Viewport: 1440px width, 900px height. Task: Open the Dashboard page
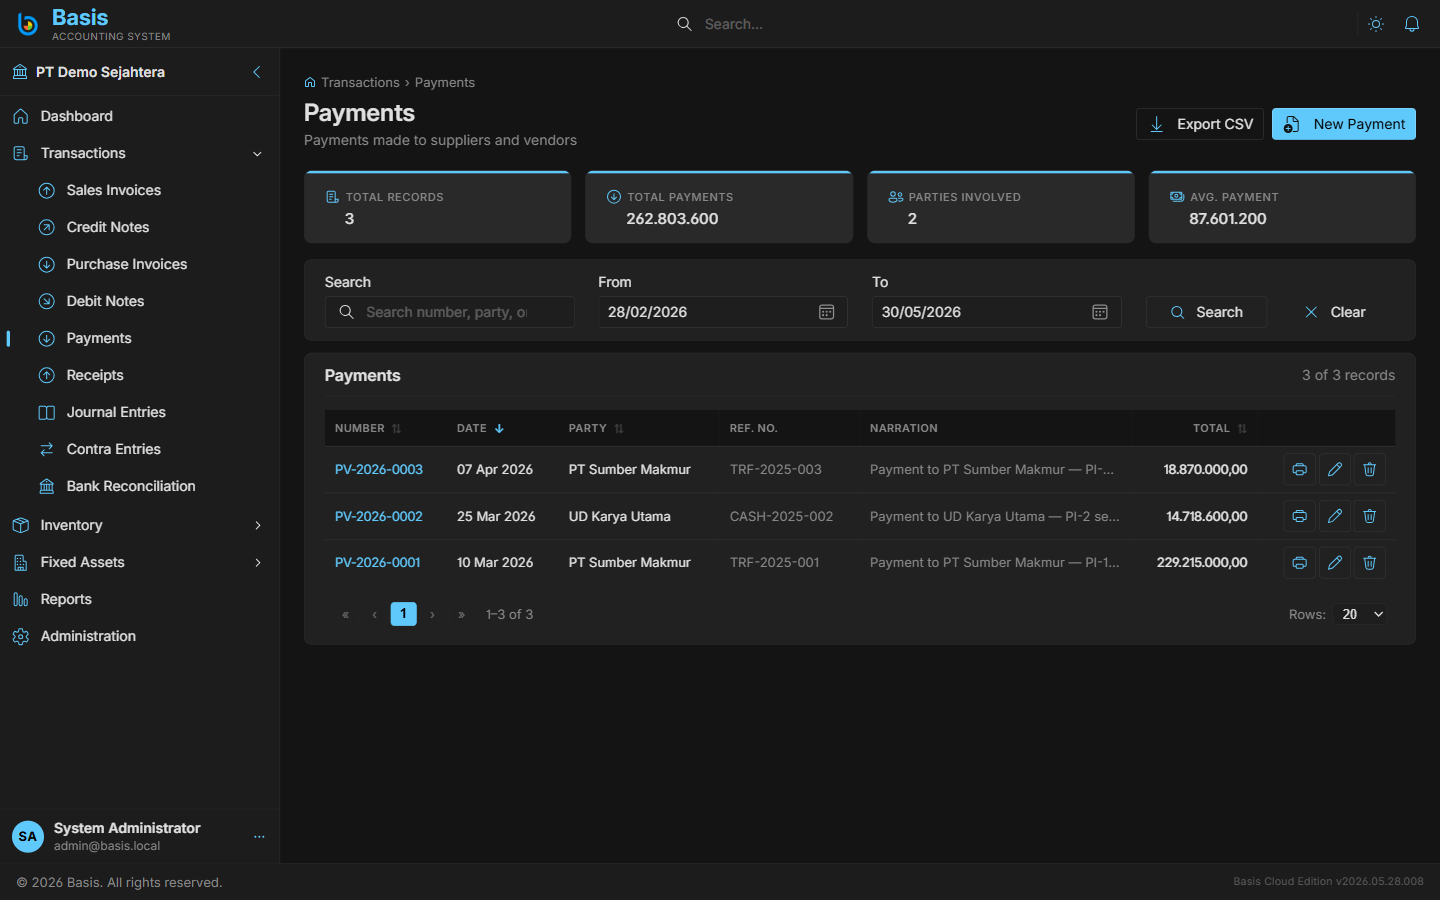point(140,116)
